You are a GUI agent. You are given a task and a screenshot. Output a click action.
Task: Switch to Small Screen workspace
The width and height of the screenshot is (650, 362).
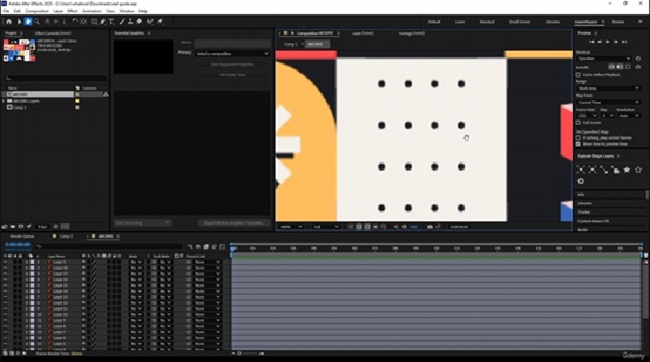coord(519,22)
